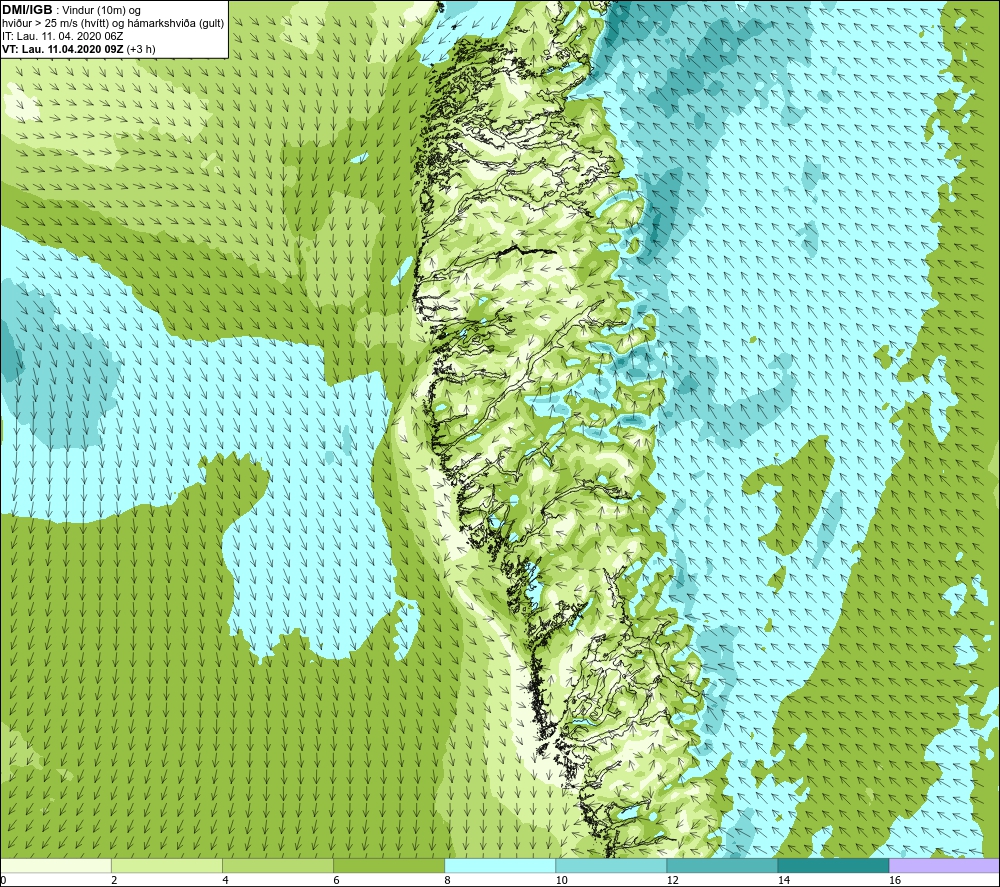
Task: Click the 12–14 m/s teal legend swatch
Action: click(722, 865)
